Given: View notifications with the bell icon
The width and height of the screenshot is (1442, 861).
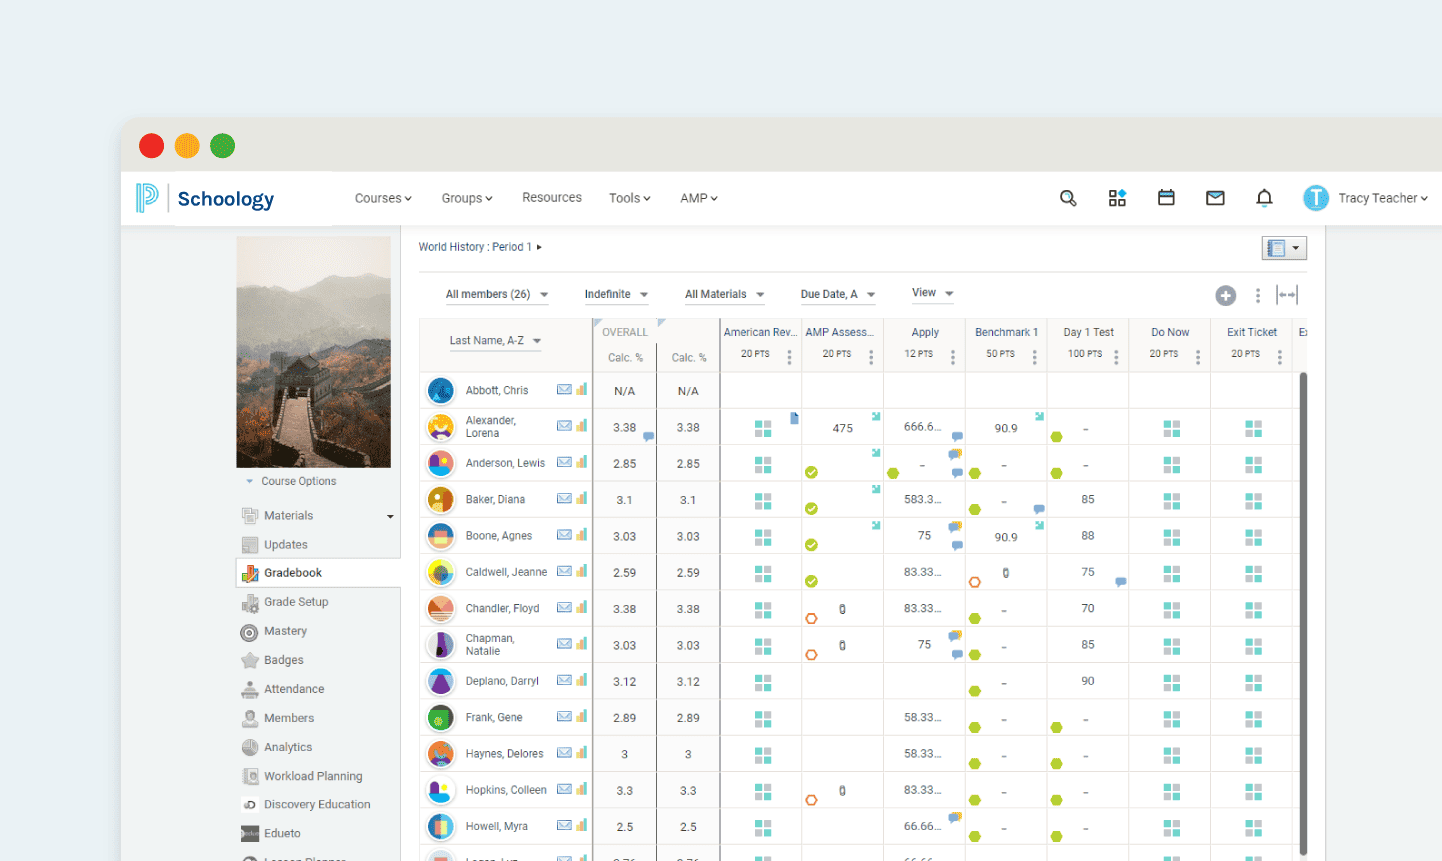Looking at the screenshot, I should [1264, 198].
